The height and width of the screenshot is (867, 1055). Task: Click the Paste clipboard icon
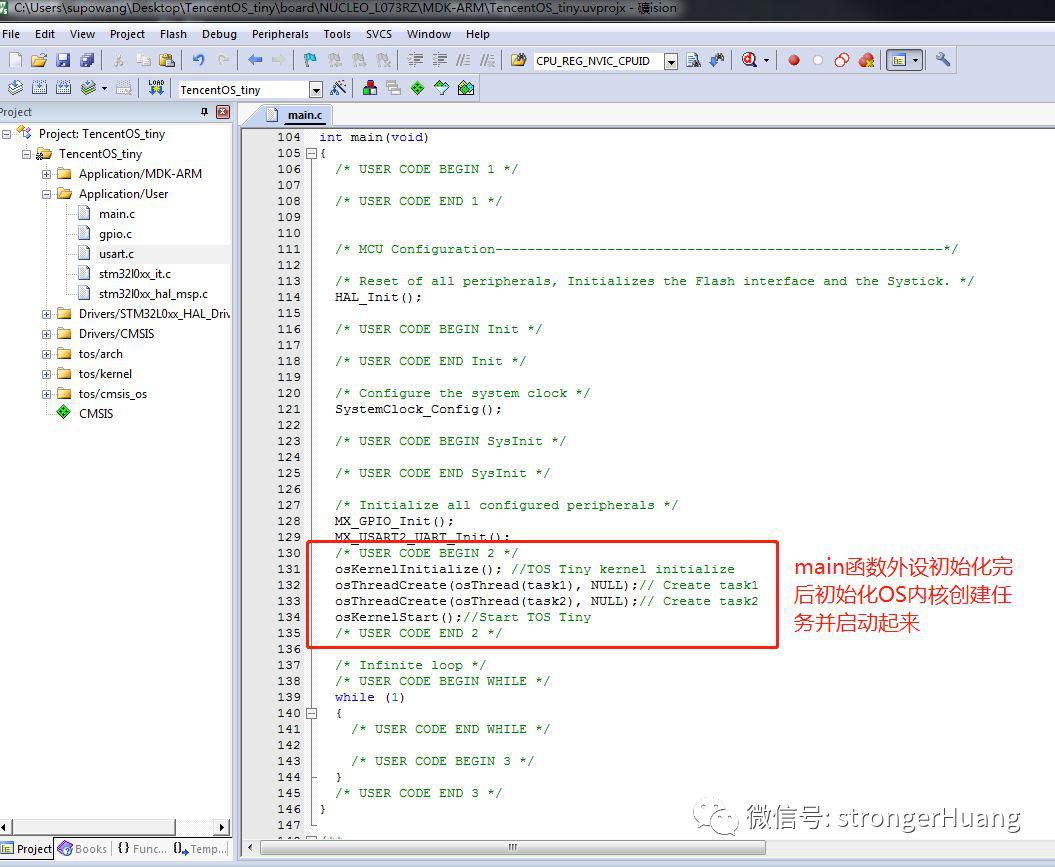tap(167, 61)
